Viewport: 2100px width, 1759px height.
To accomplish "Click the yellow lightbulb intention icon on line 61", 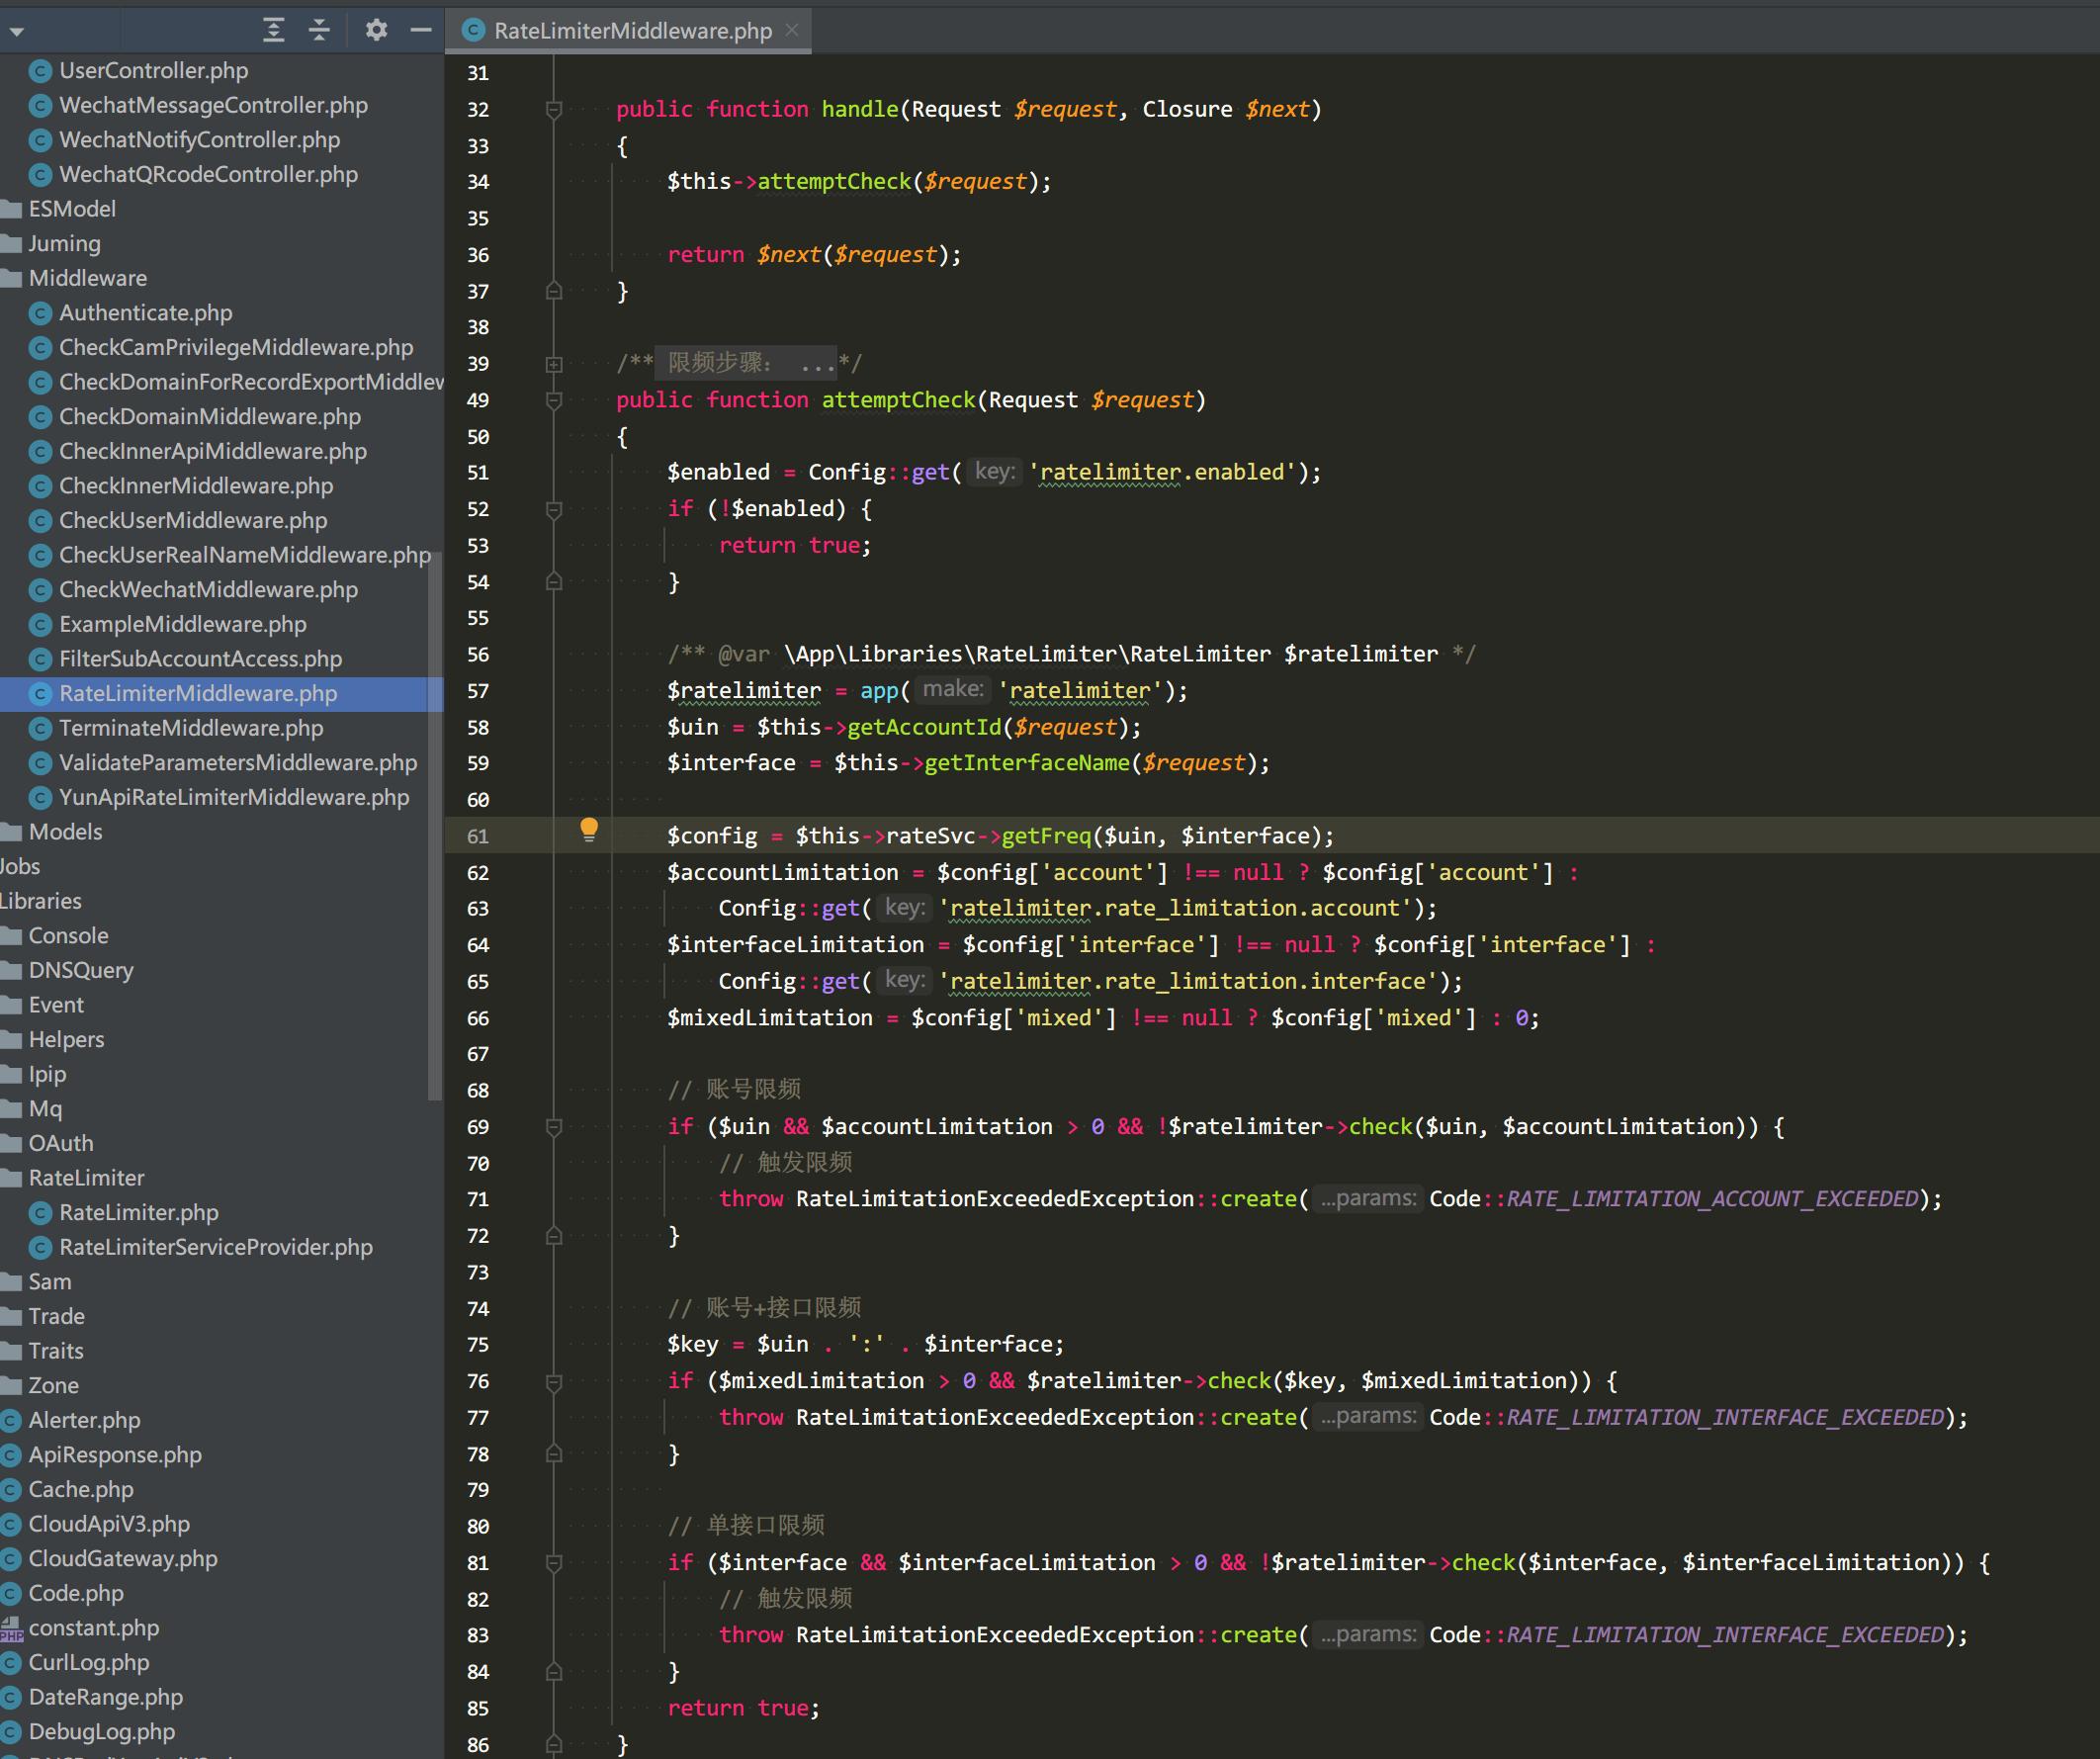I will [x=589, y=829].
